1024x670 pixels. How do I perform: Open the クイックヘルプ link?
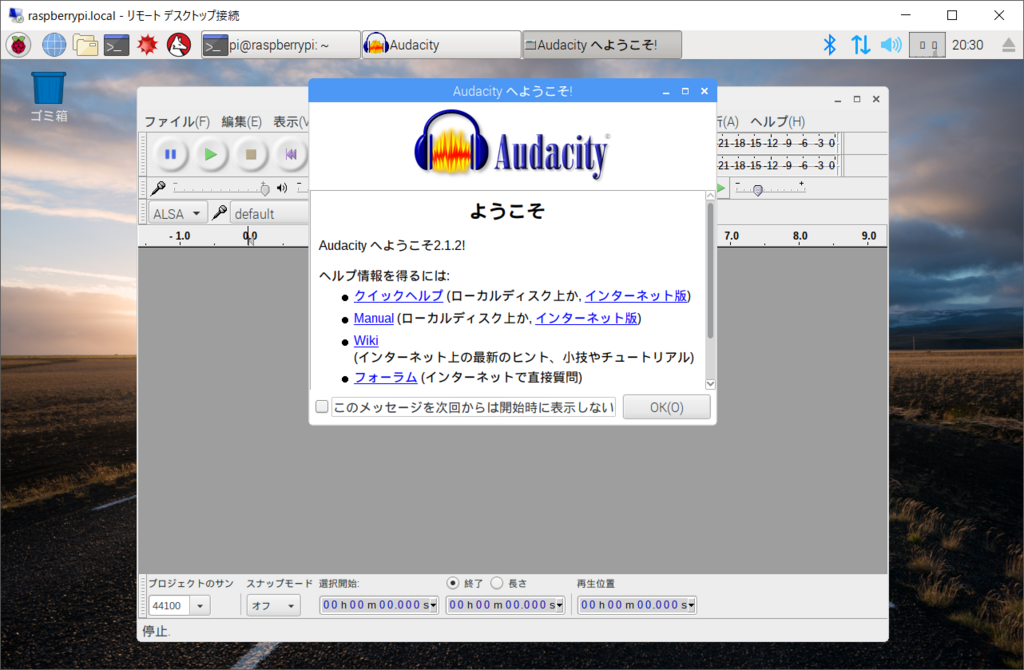(x=398, y=296)
